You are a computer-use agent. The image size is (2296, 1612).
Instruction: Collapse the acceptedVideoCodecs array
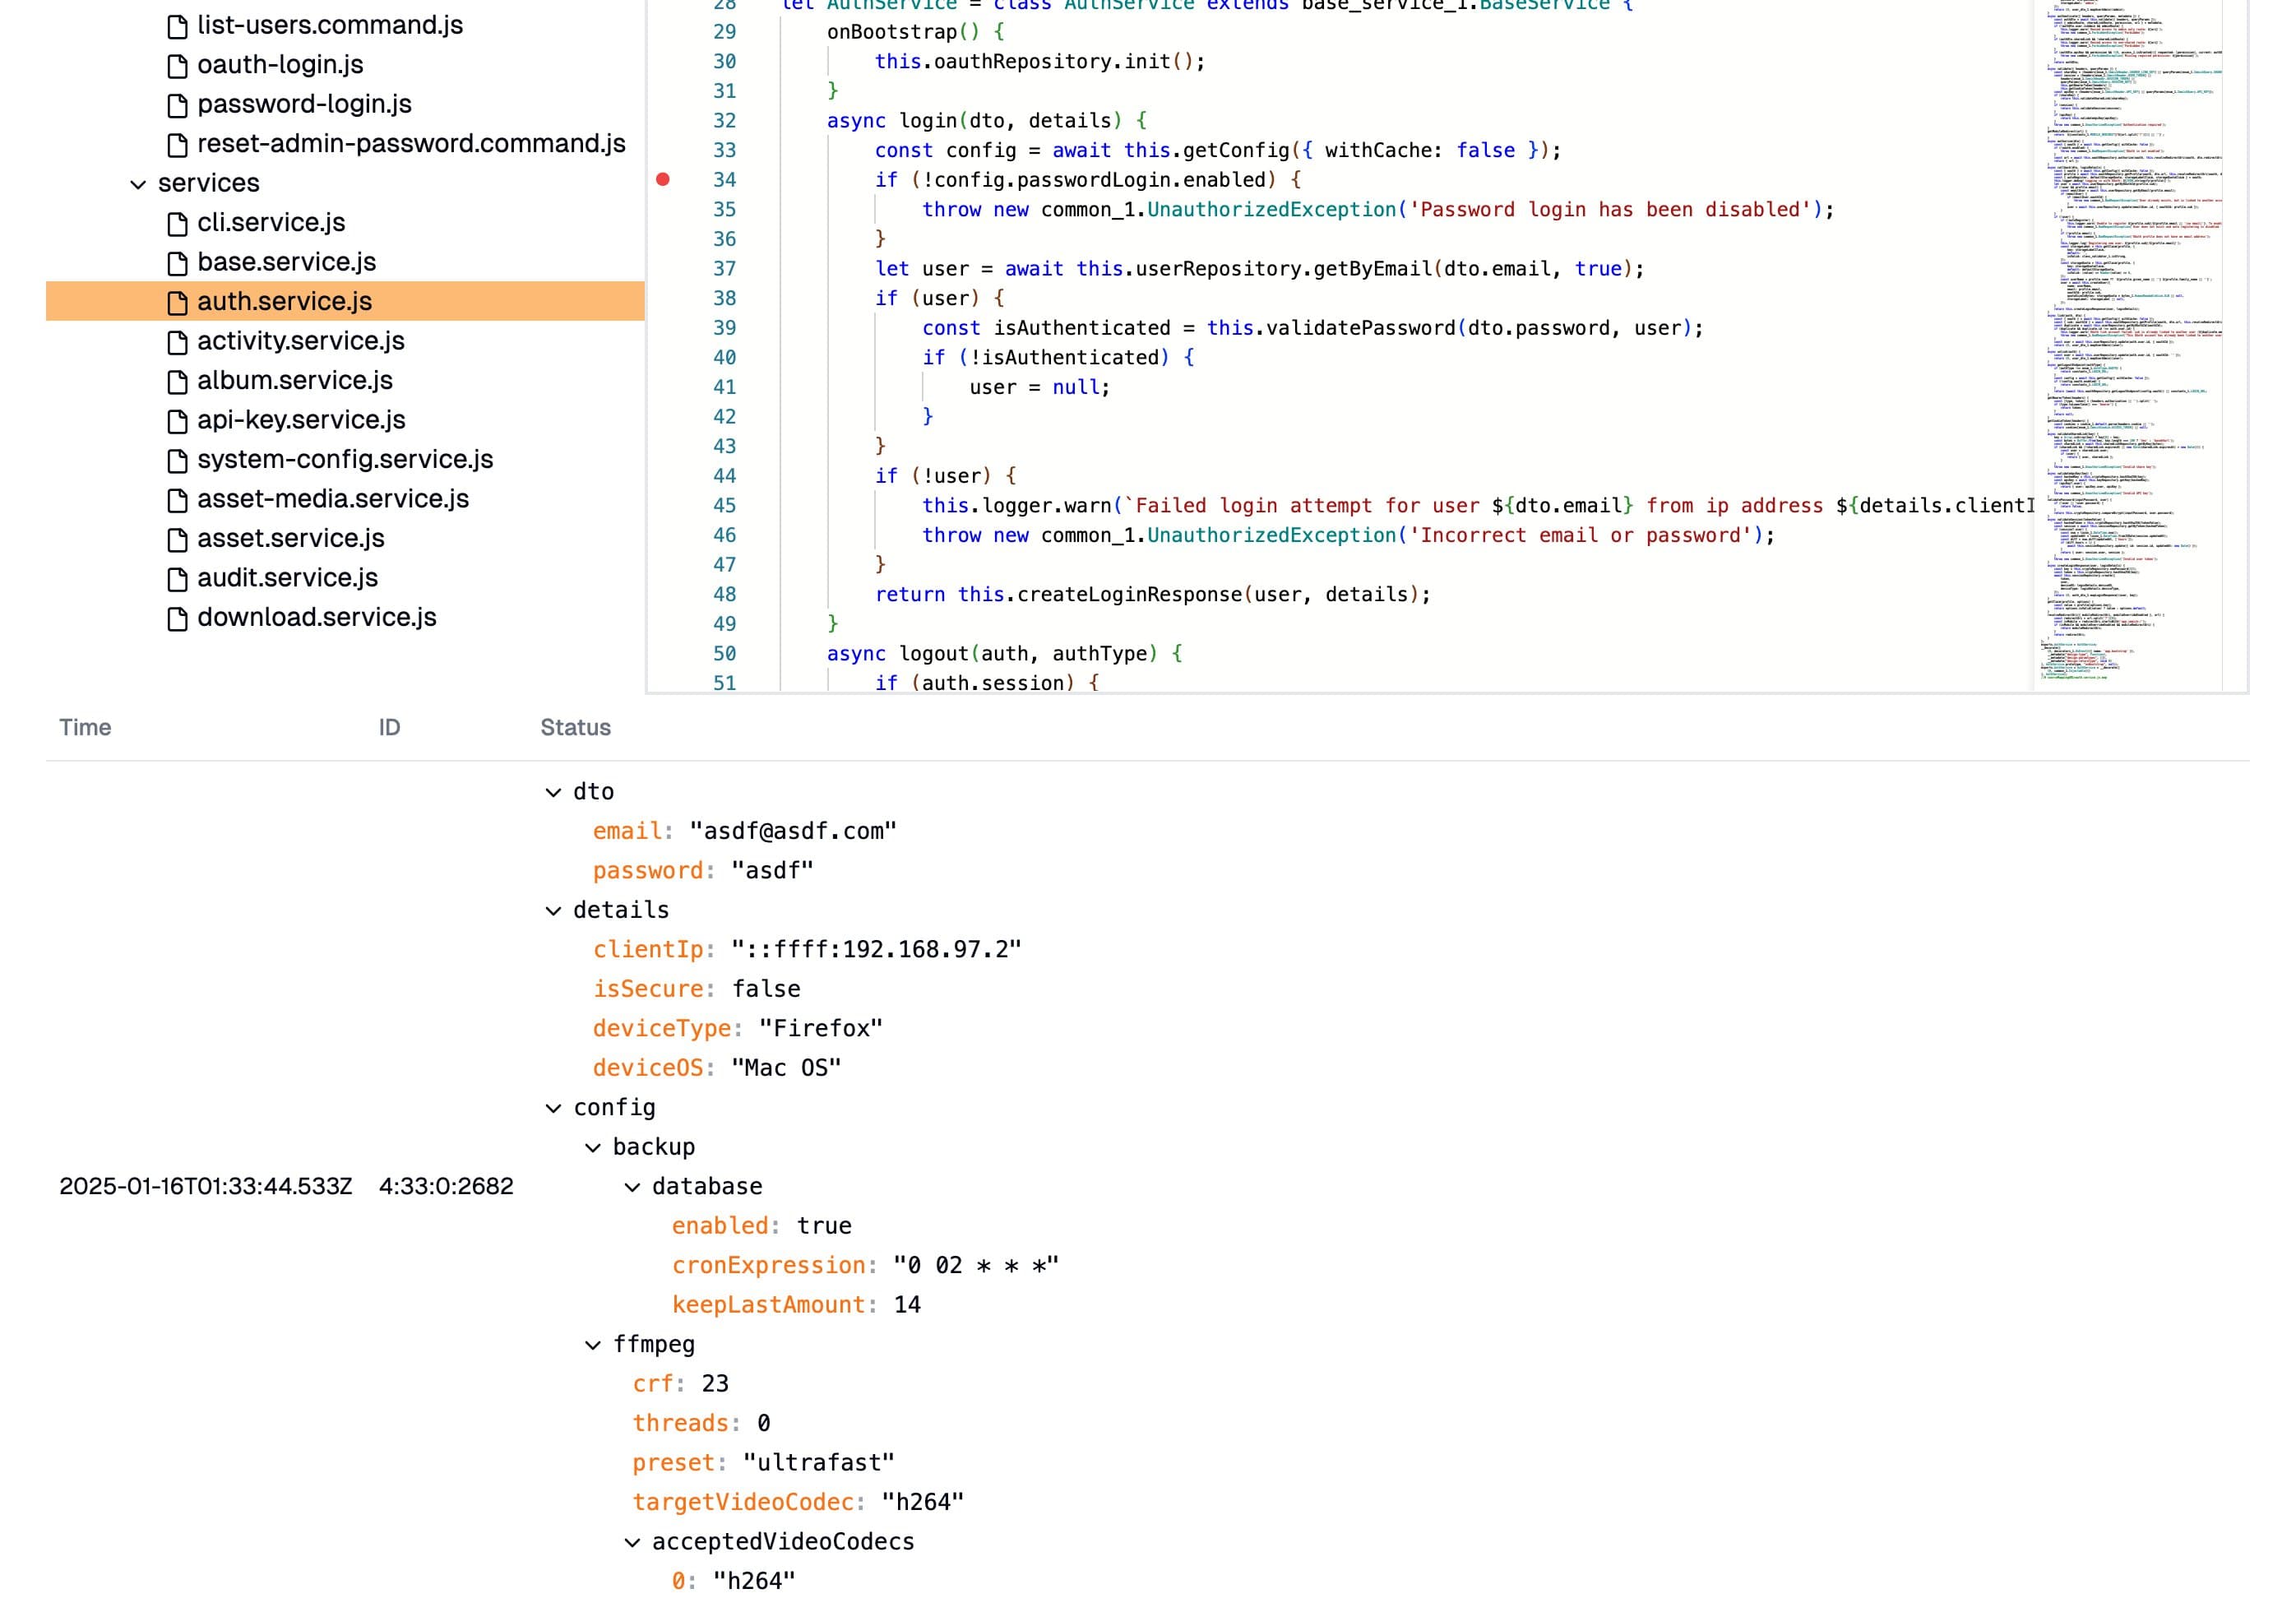click(x=632, y=1542)
